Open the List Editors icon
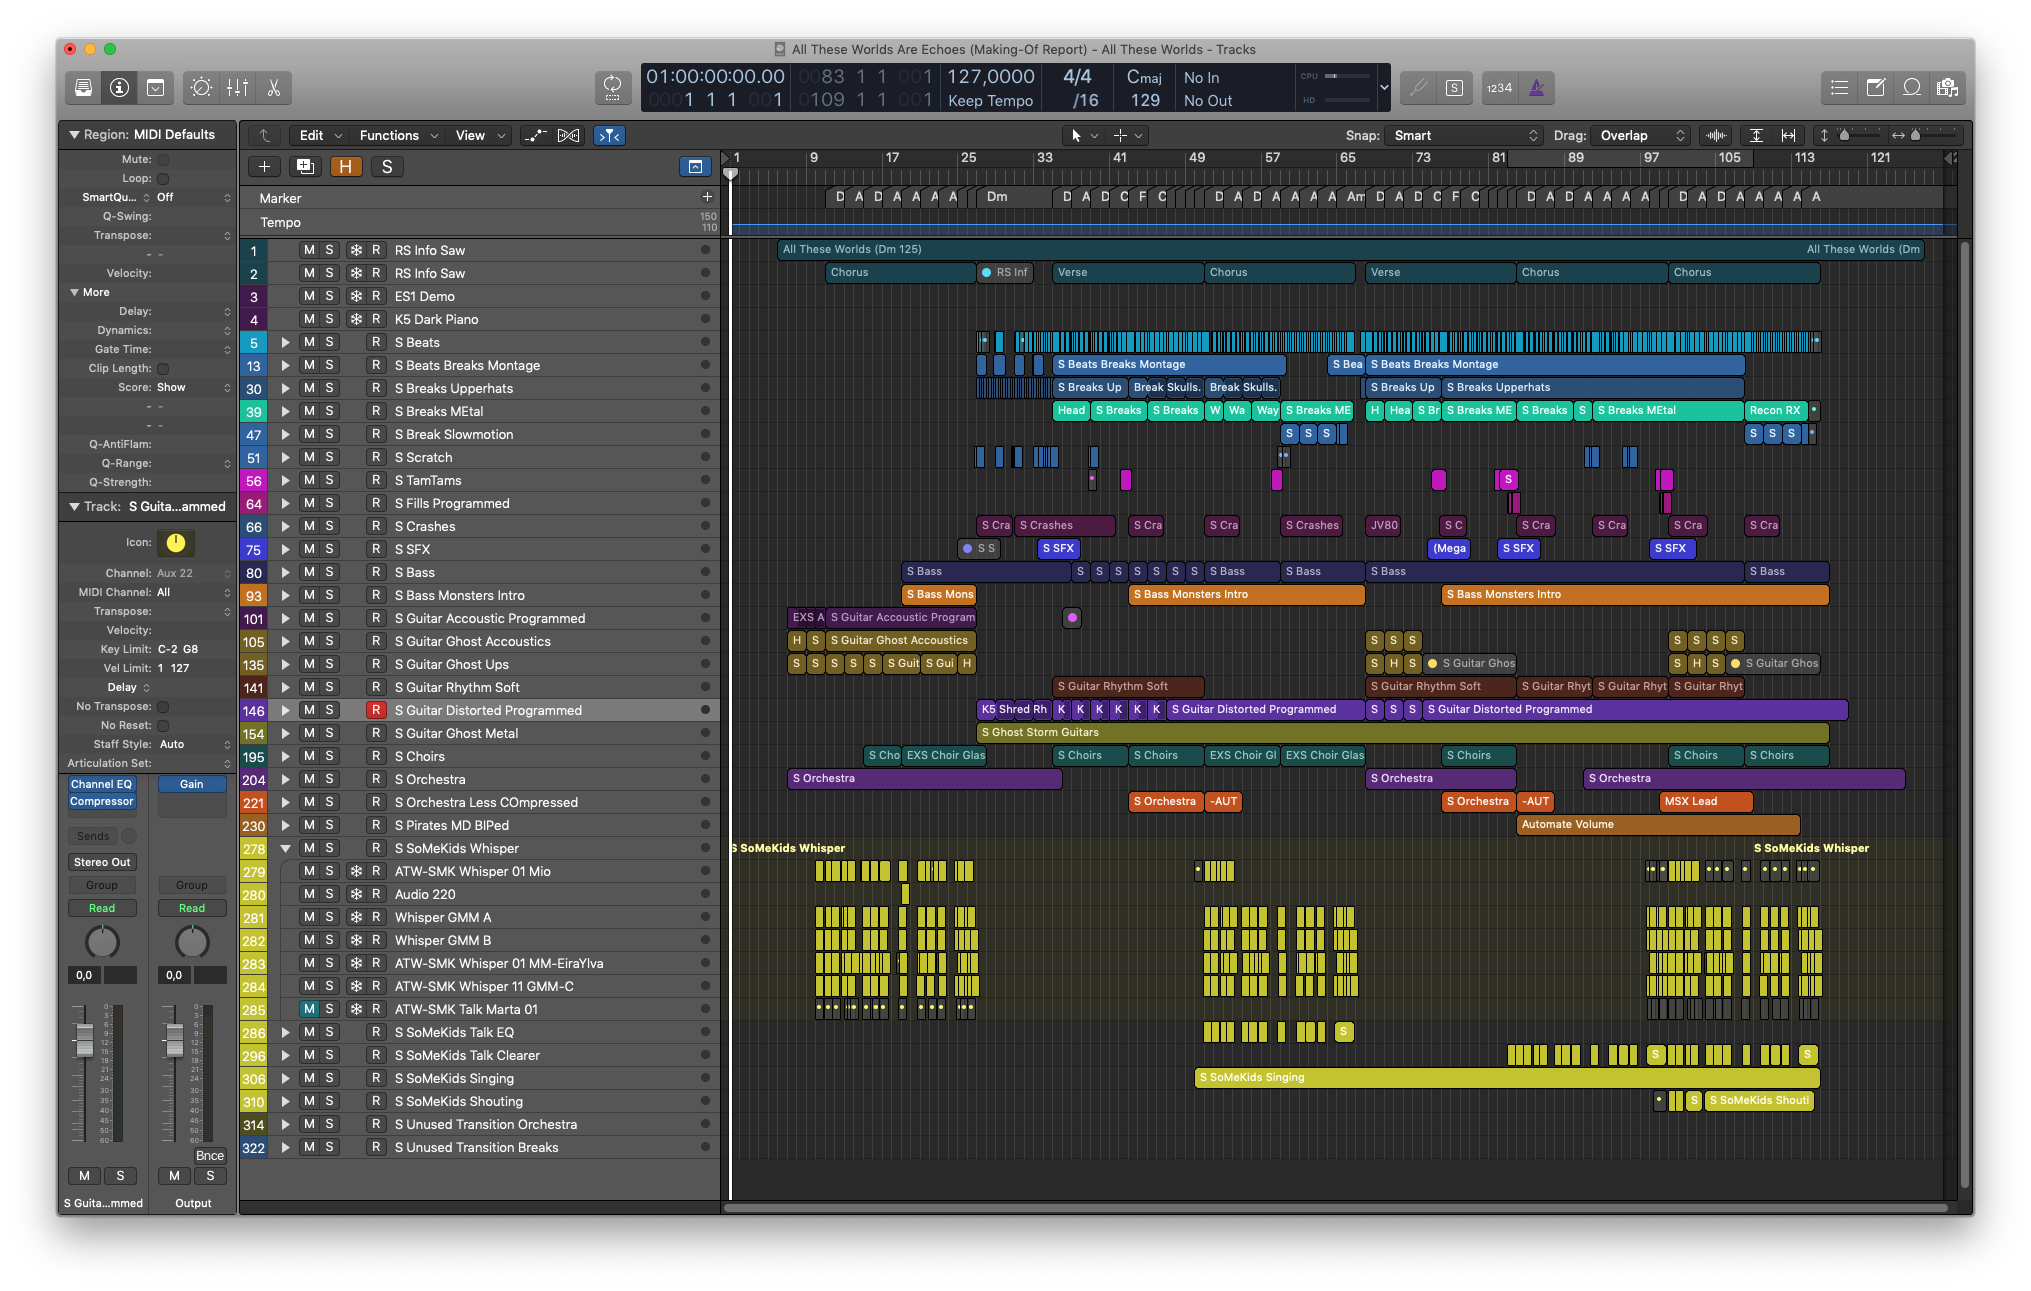Screen dimensions: 2031x1291 pyautogui.click(x=1839, y=88)
